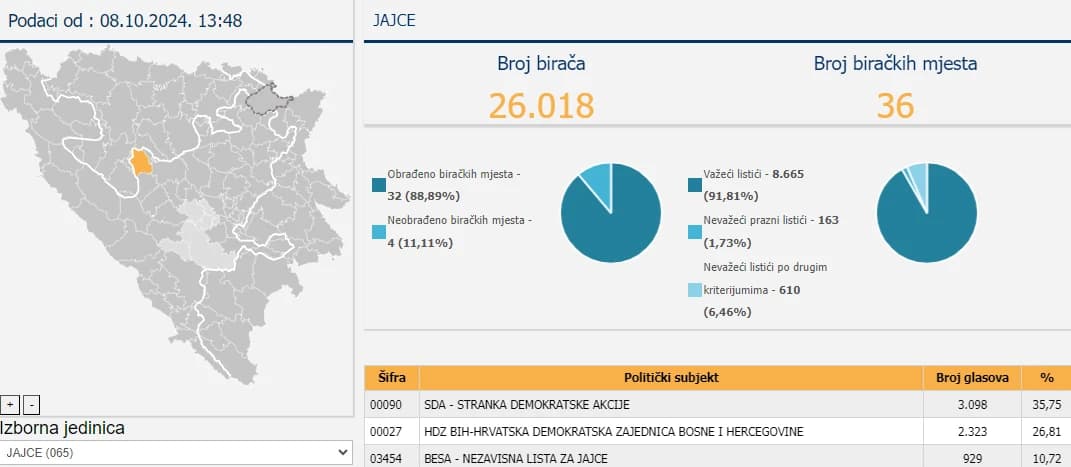Click the percentage value 26,81

[x=1048, y=431]
